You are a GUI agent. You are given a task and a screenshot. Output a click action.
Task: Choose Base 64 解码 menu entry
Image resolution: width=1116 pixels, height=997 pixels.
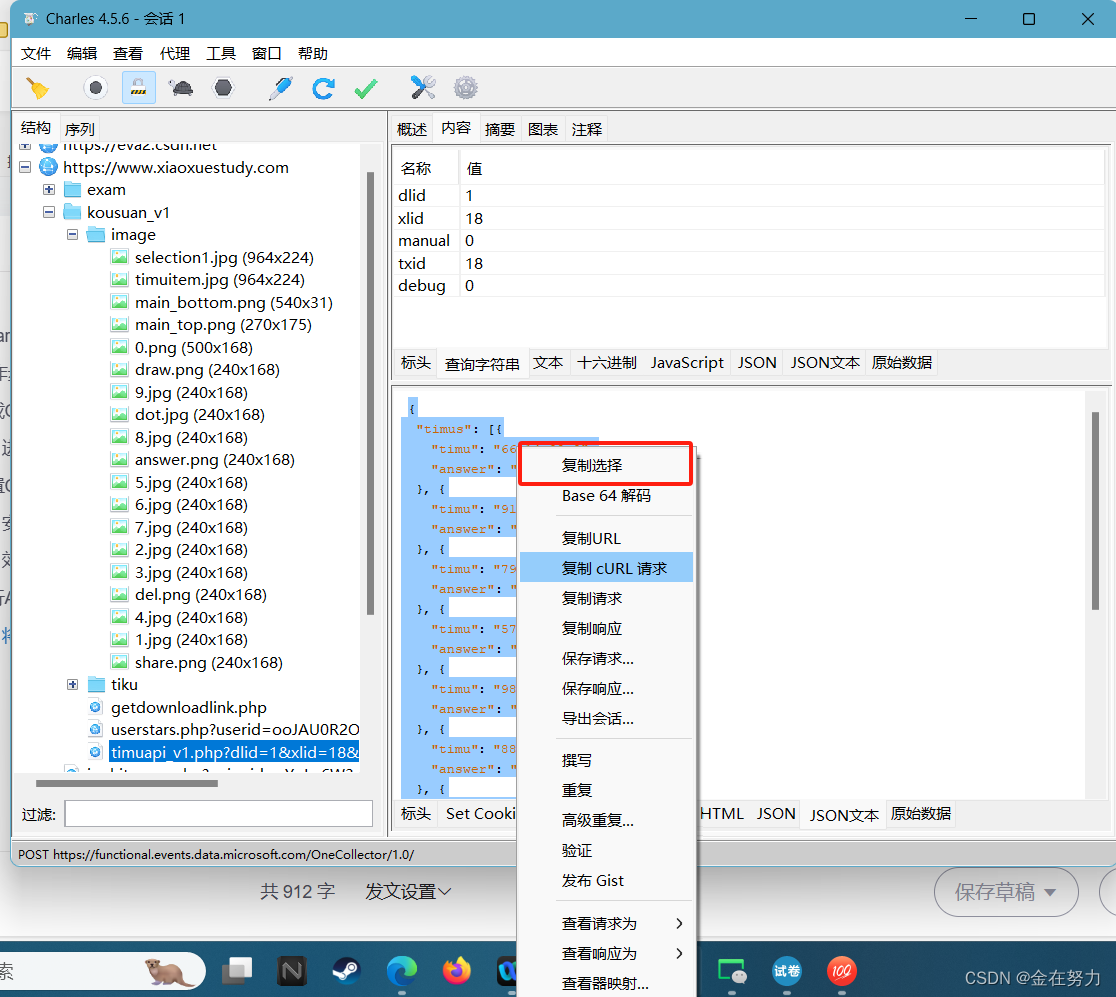[606, 495]
